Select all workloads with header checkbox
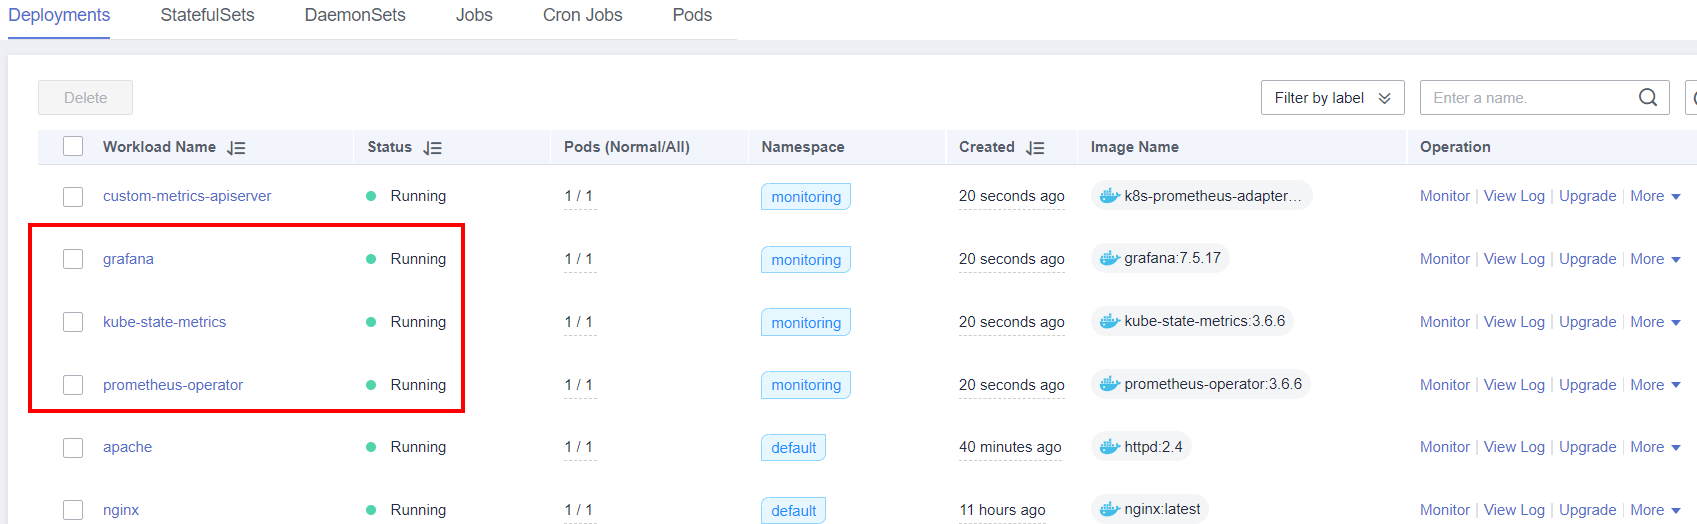The image size is (1697, 524). click(73, 147)
